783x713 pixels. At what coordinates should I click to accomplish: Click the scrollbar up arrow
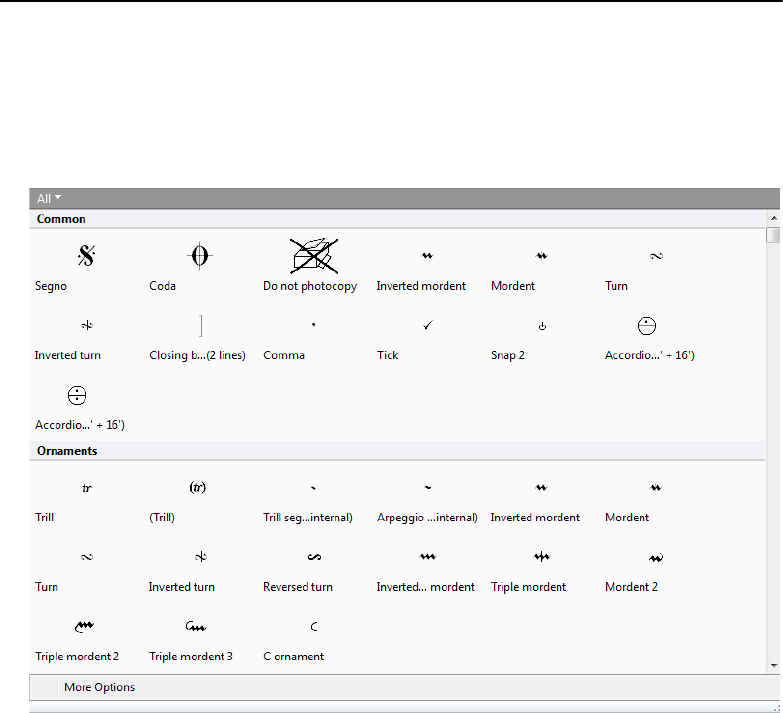[774, 218]
